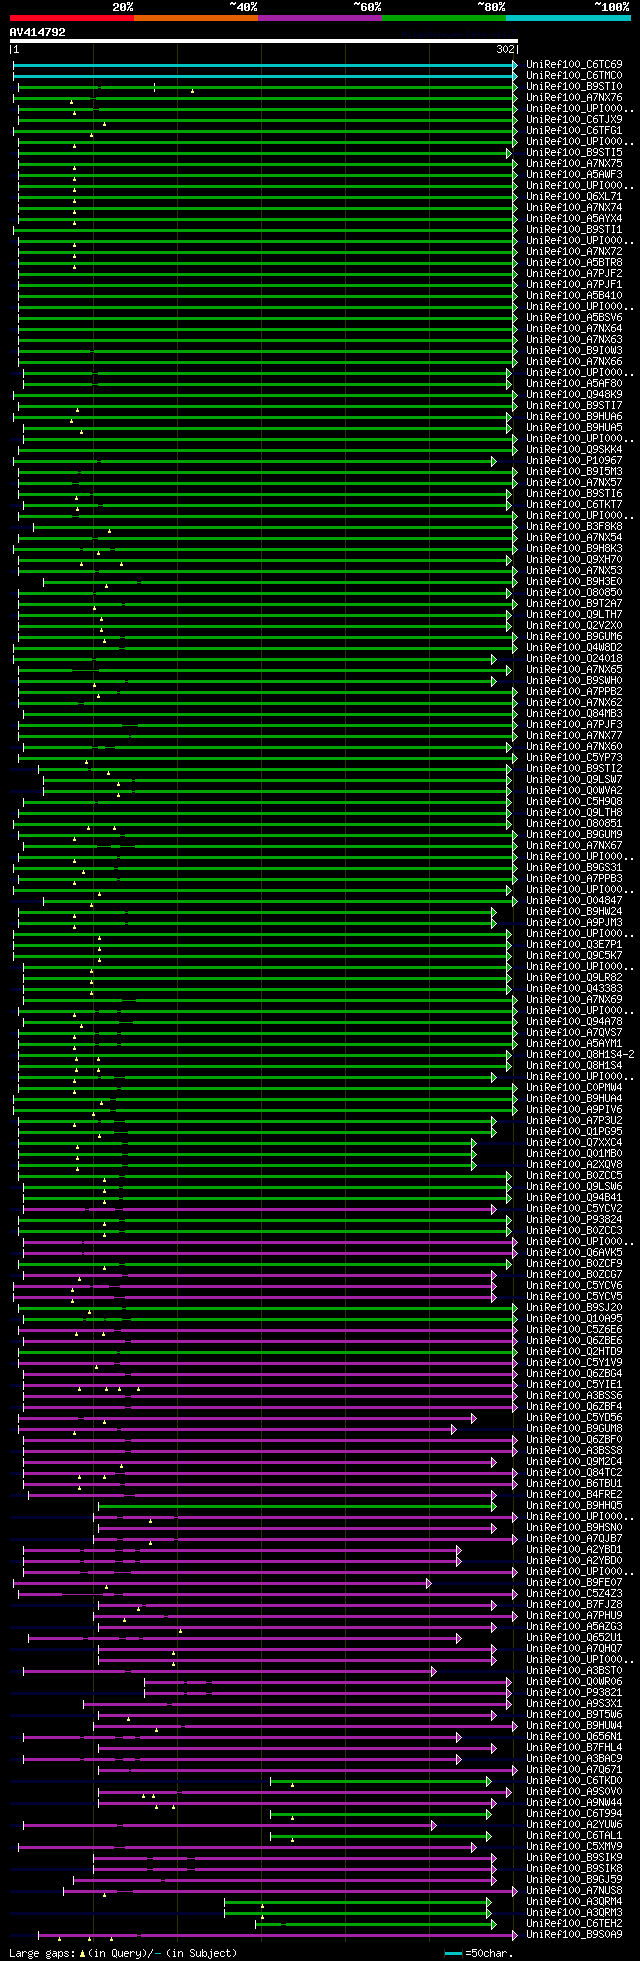The height and width of the screenshot is (1961, 640).
Task: Select hit label UniRef100_B9HUA6
Action: (574, 417)
